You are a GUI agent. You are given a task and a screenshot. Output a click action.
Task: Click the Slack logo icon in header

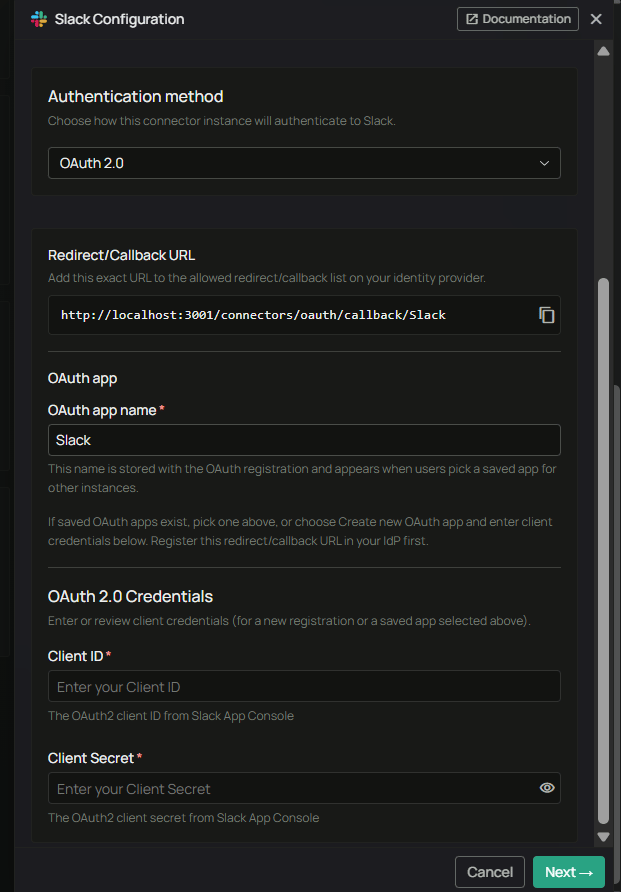[39, 19]
